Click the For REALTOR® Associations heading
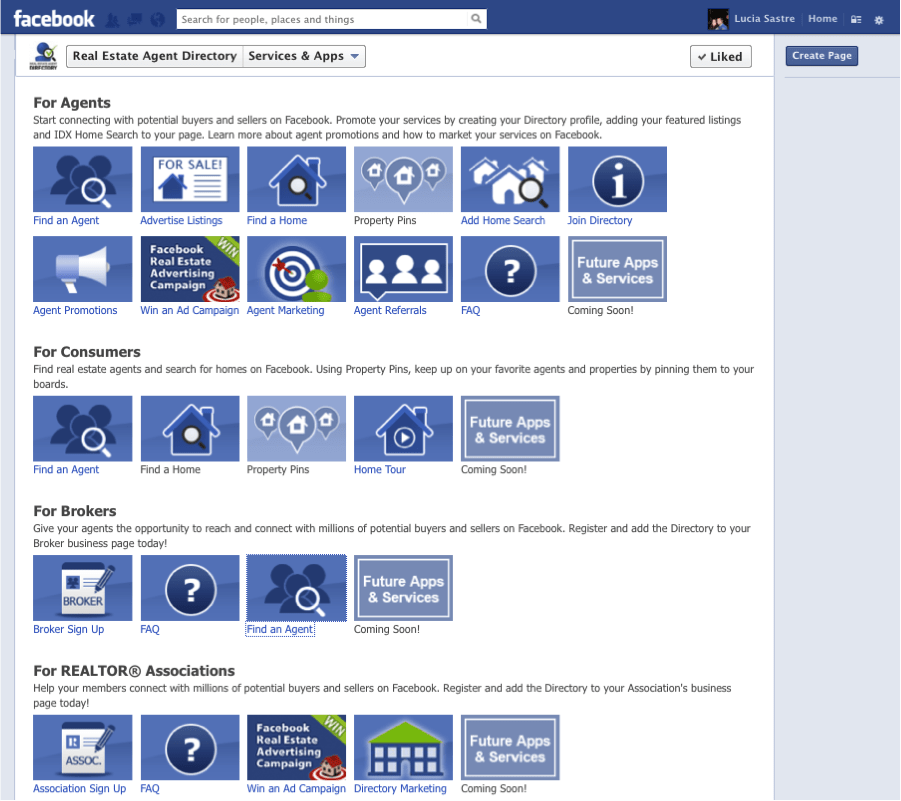901x801 pixels. [134, 671]
